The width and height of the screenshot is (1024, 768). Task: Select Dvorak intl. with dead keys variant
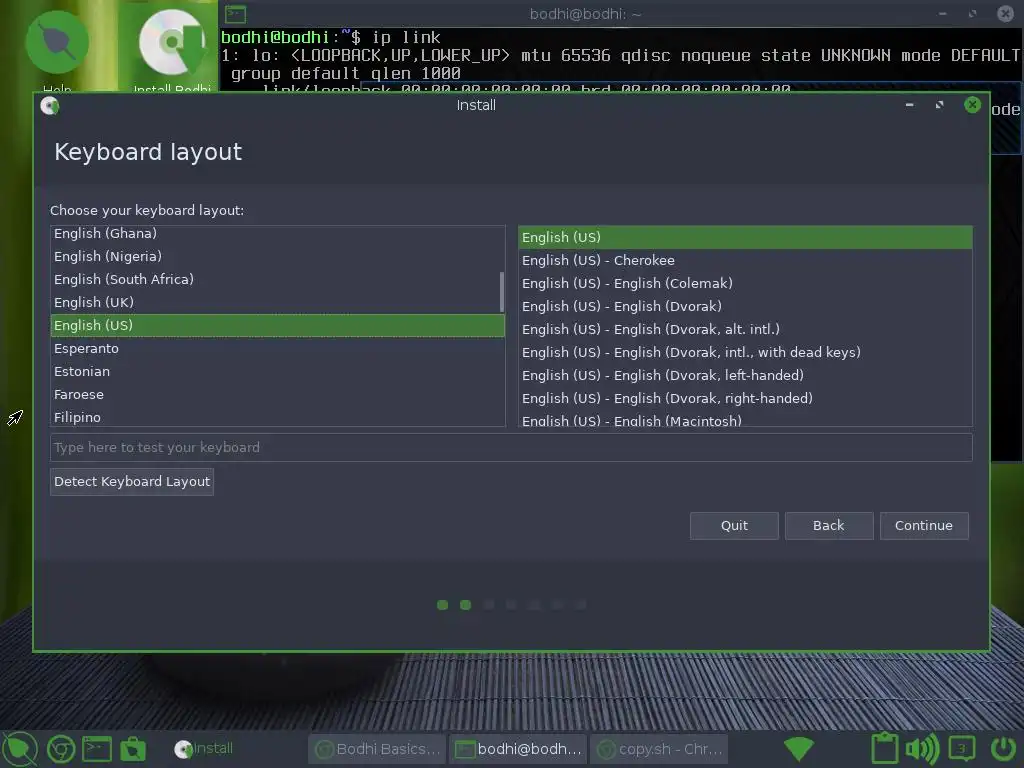click(x=745, y=353)
